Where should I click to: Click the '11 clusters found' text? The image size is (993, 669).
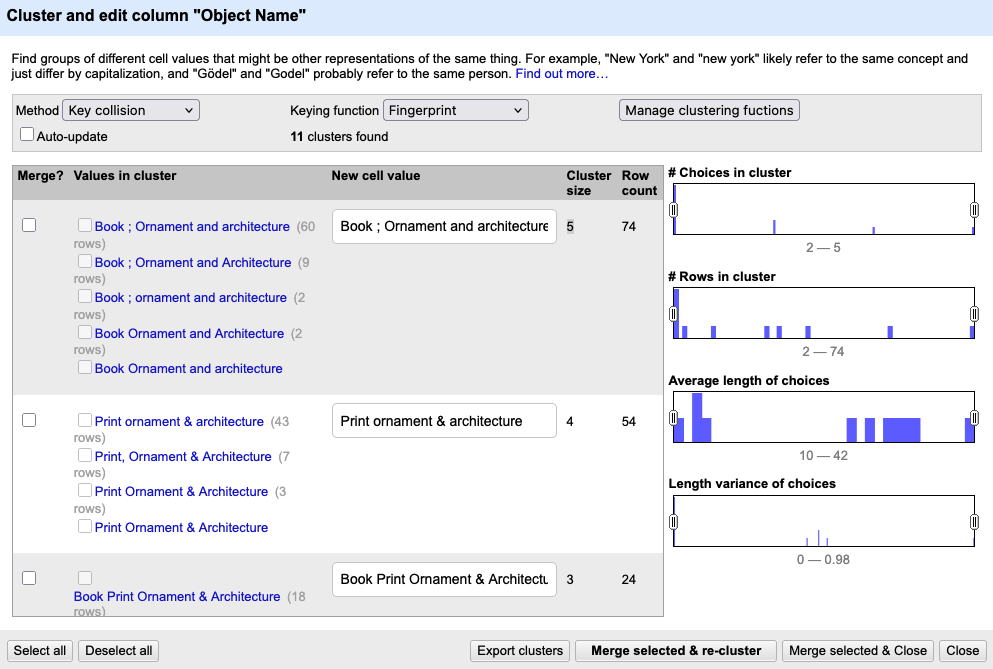(339, 136)
